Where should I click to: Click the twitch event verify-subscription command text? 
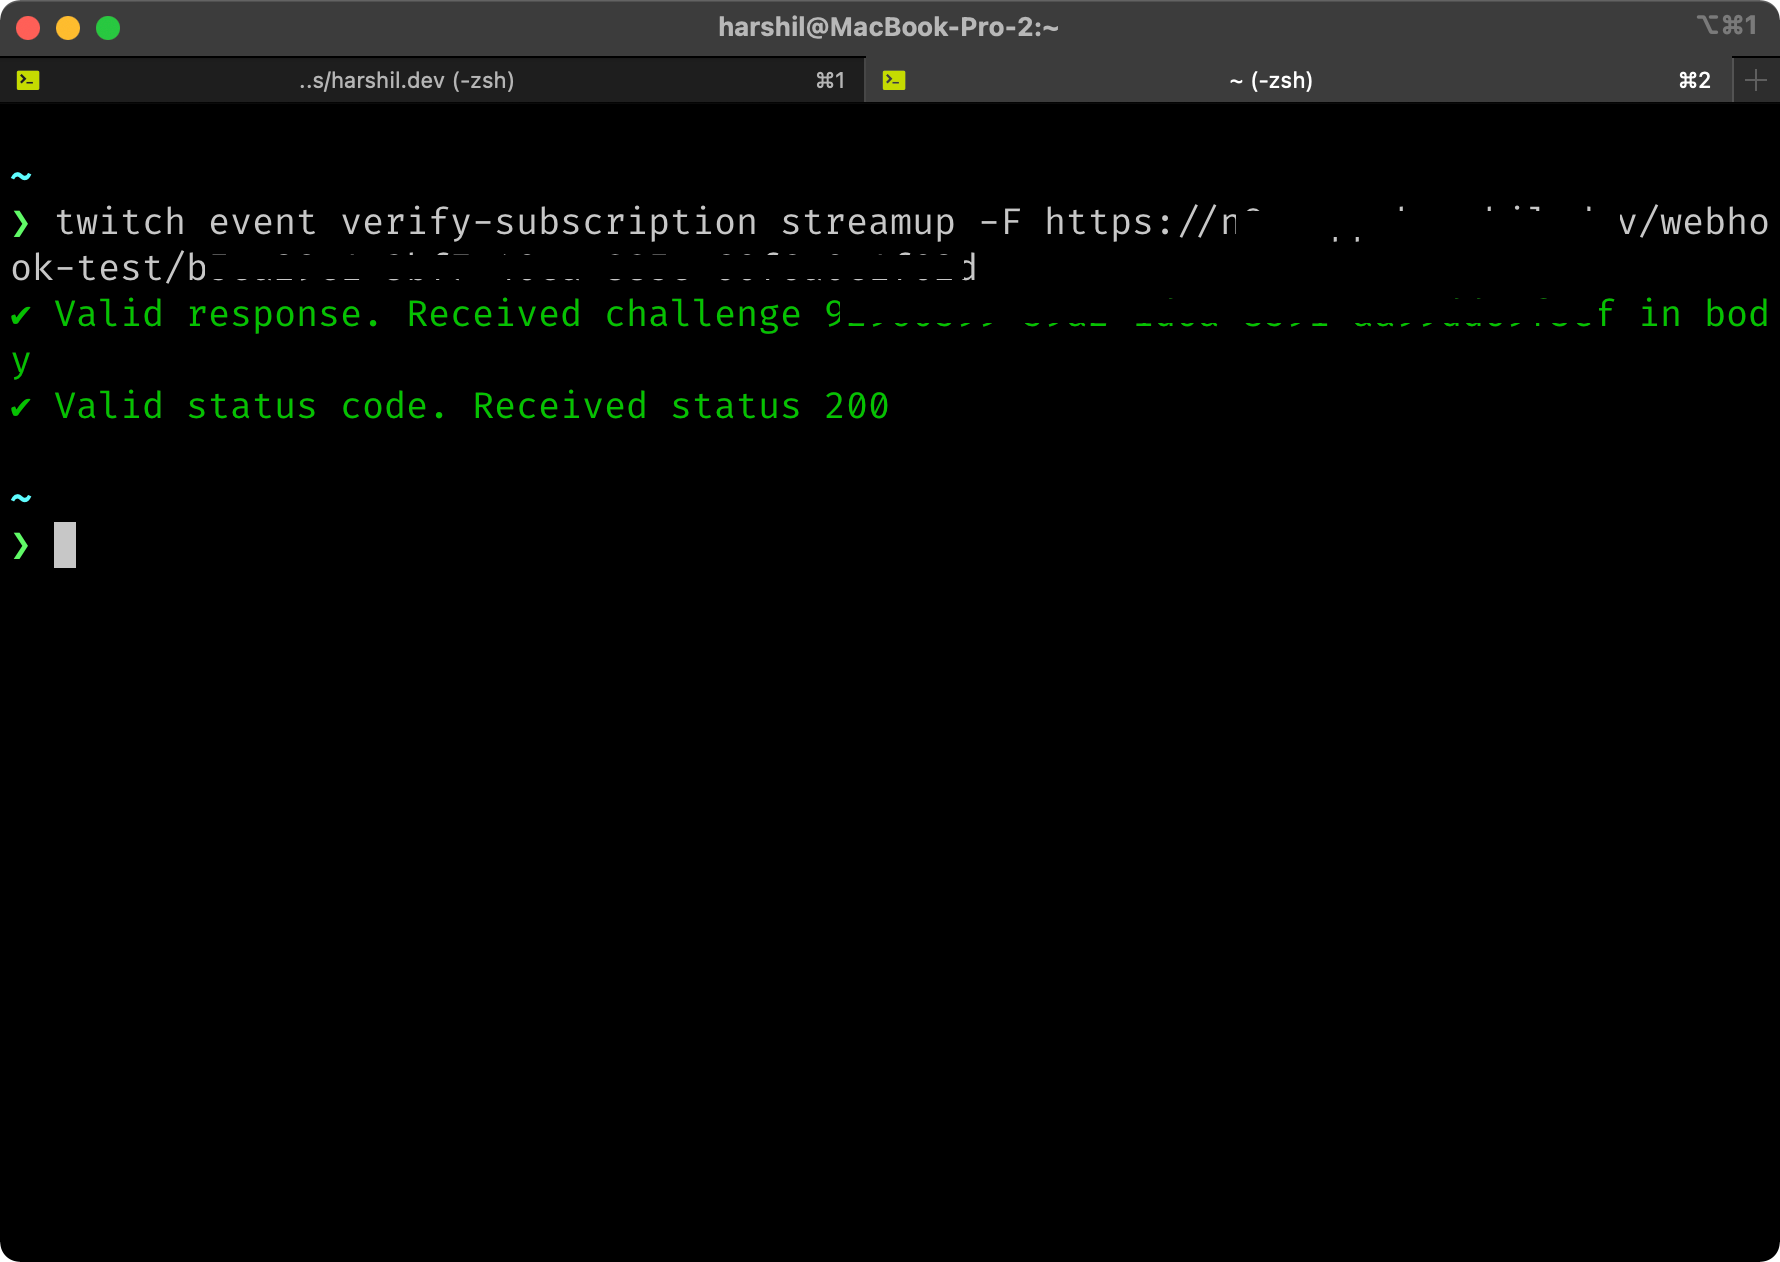[x=505, y=222]
